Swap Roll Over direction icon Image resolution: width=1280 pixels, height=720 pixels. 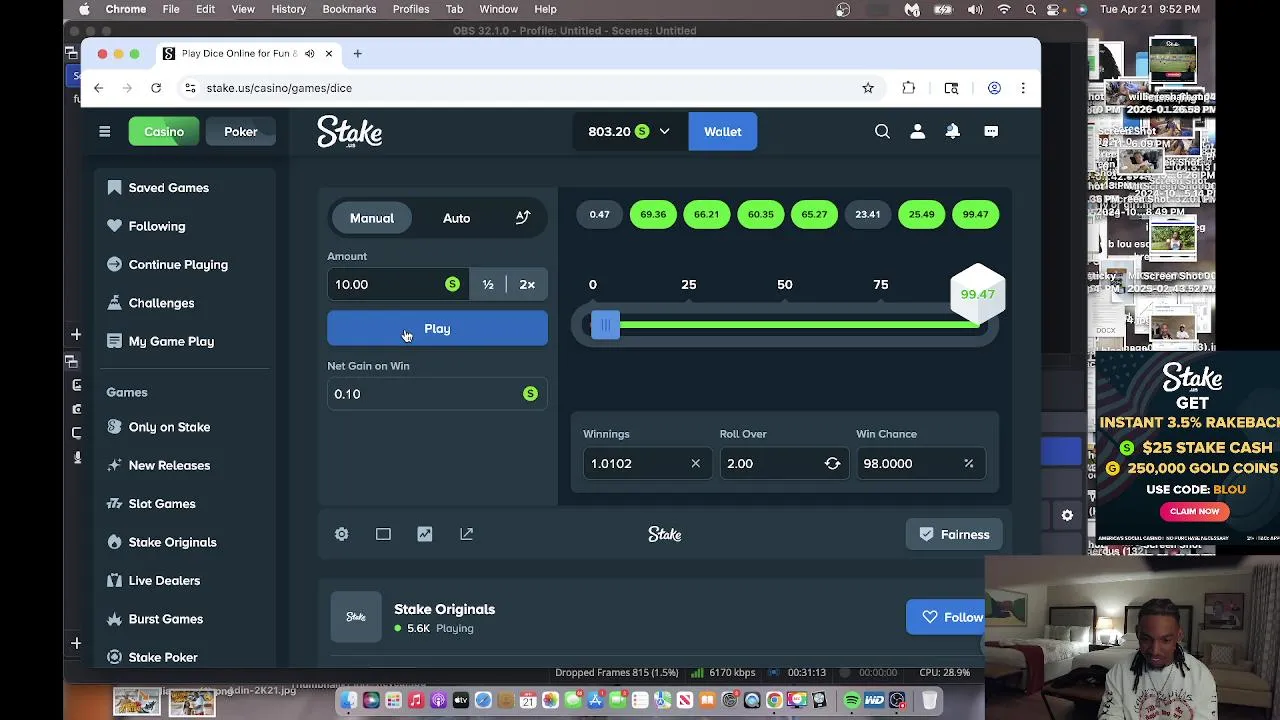[832, 464]
